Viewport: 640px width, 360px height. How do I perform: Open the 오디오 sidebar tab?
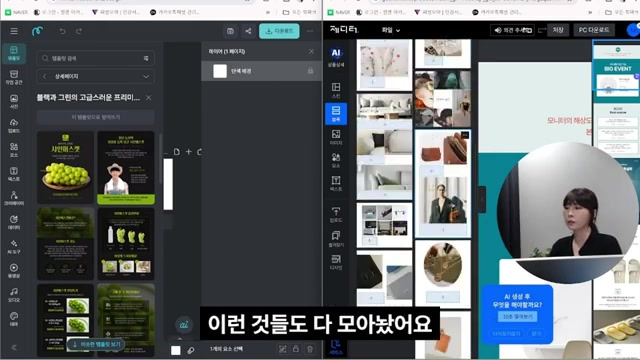coord(14,295)
